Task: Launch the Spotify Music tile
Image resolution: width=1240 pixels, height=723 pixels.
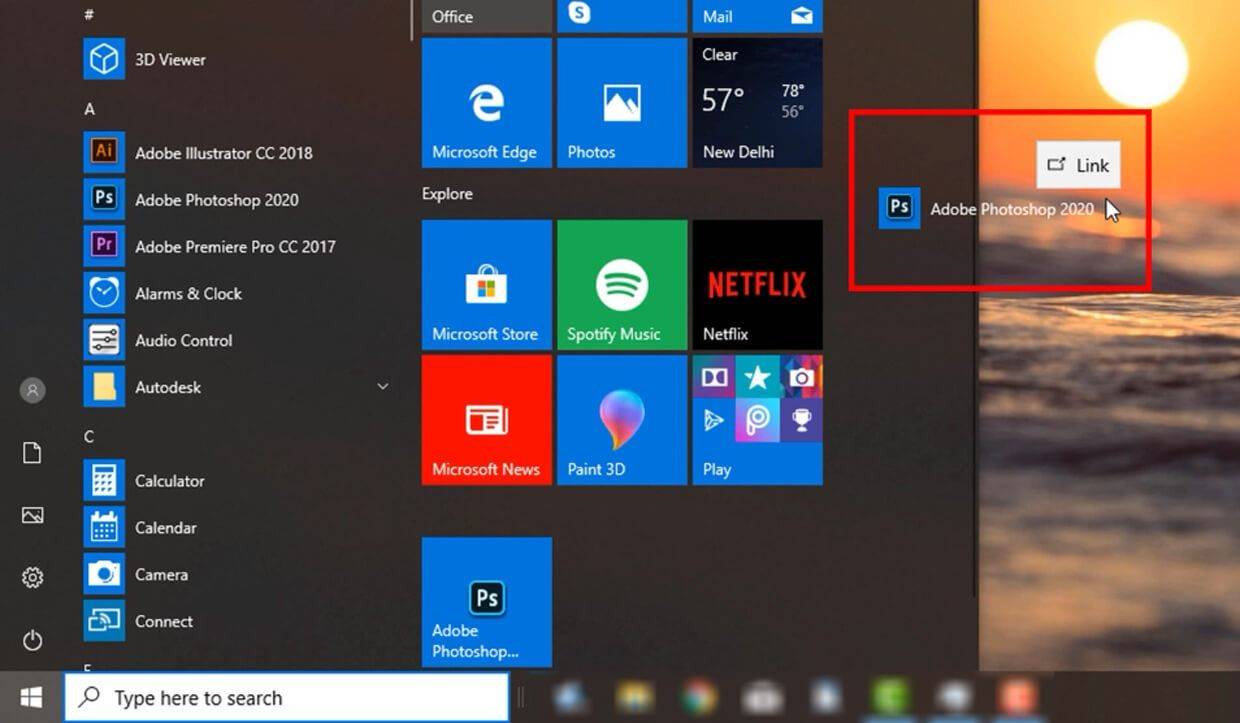Action: click(x=622, y=285)
